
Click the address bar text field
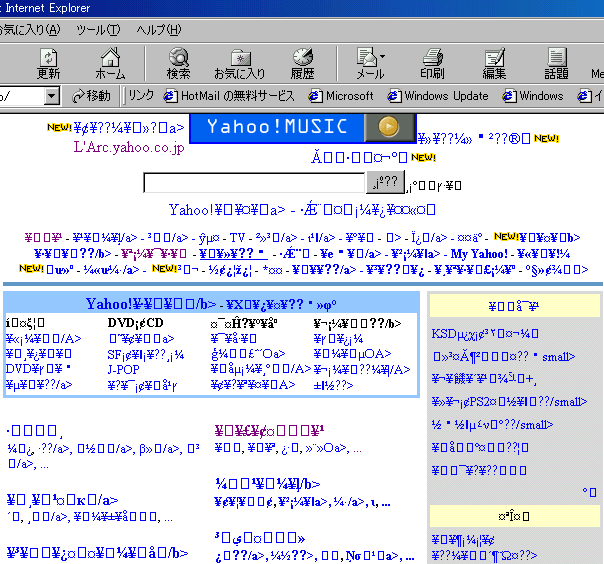pos(22,96)
